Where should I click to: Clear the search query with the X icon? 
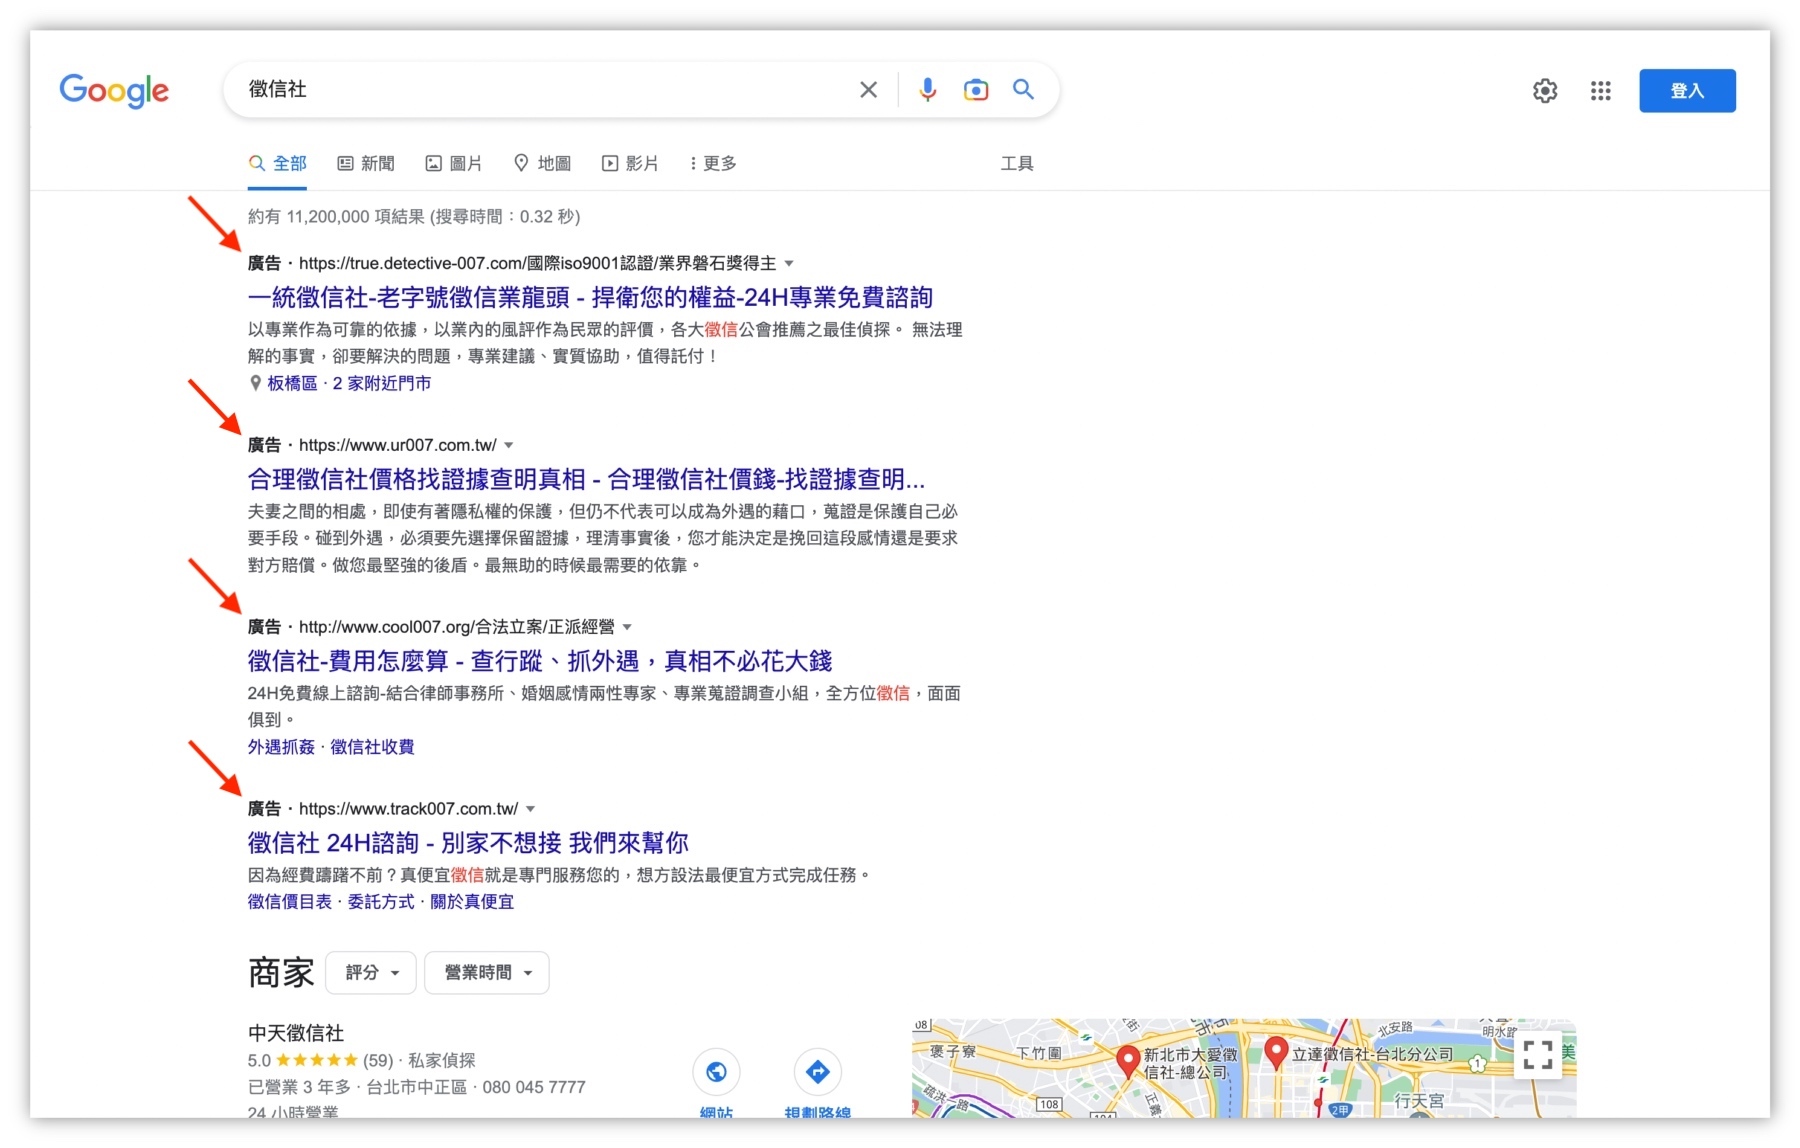coord(868,89)
